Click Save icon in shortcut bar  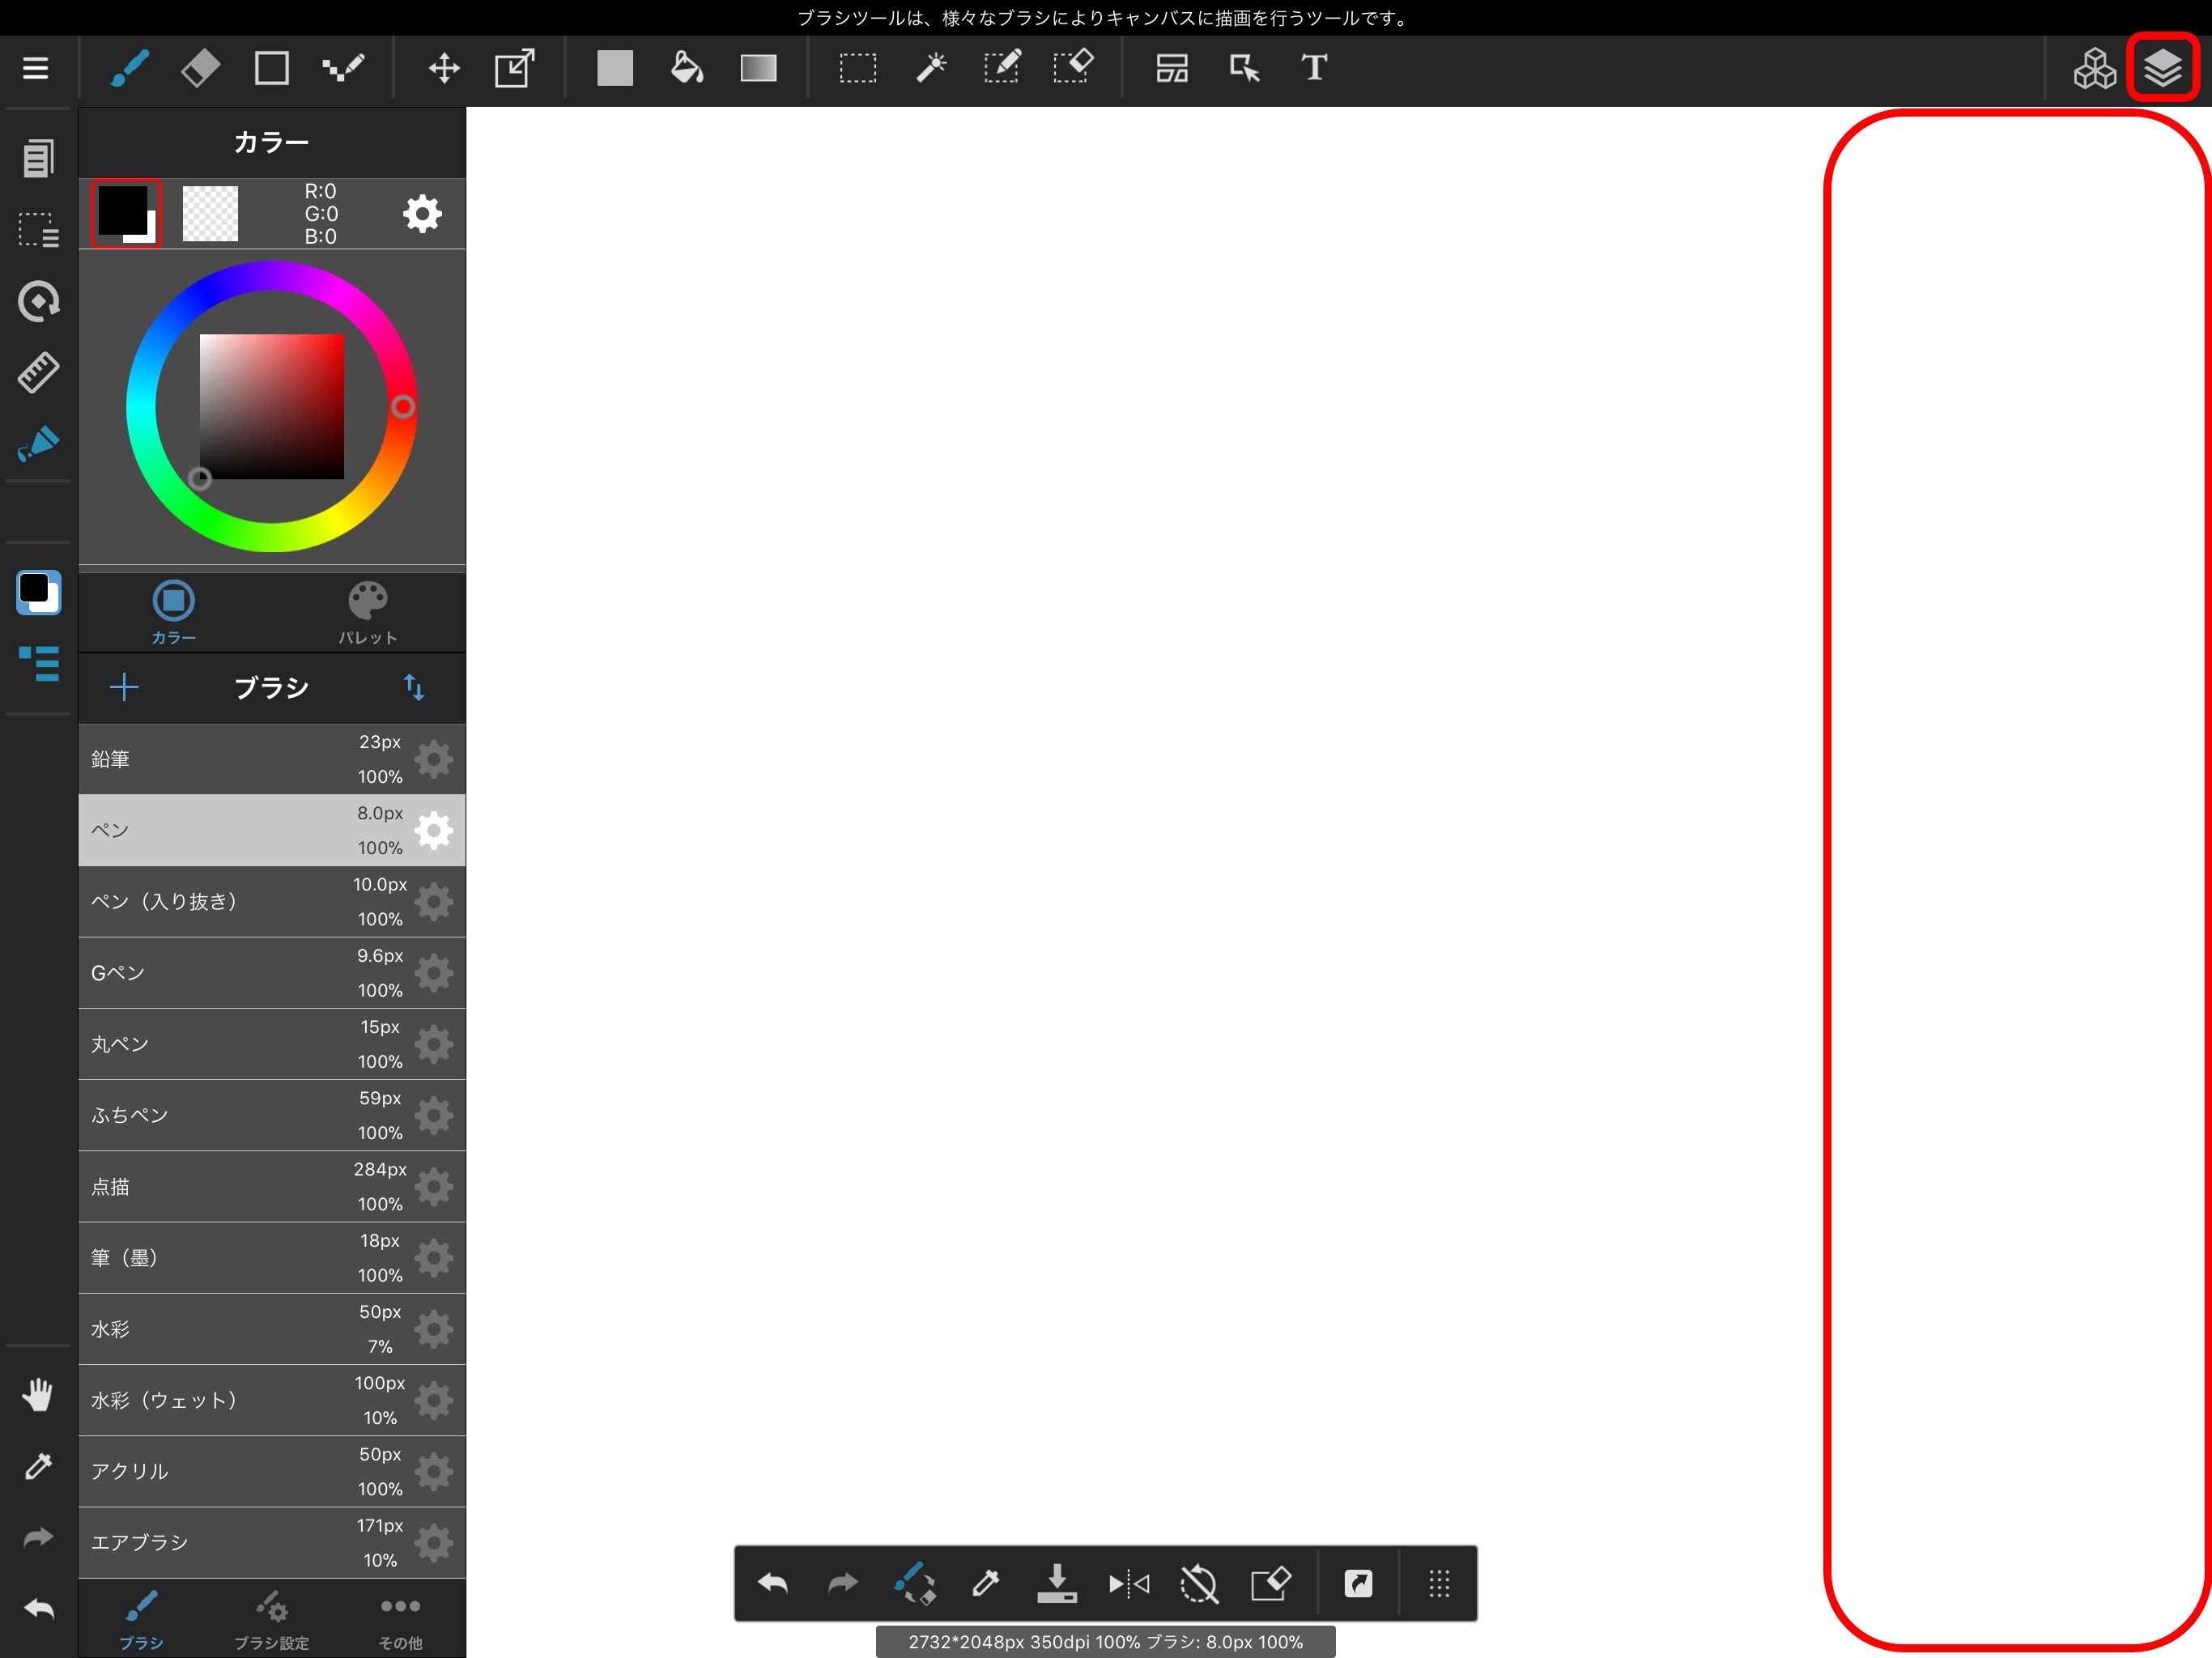coord(1057,1583)
